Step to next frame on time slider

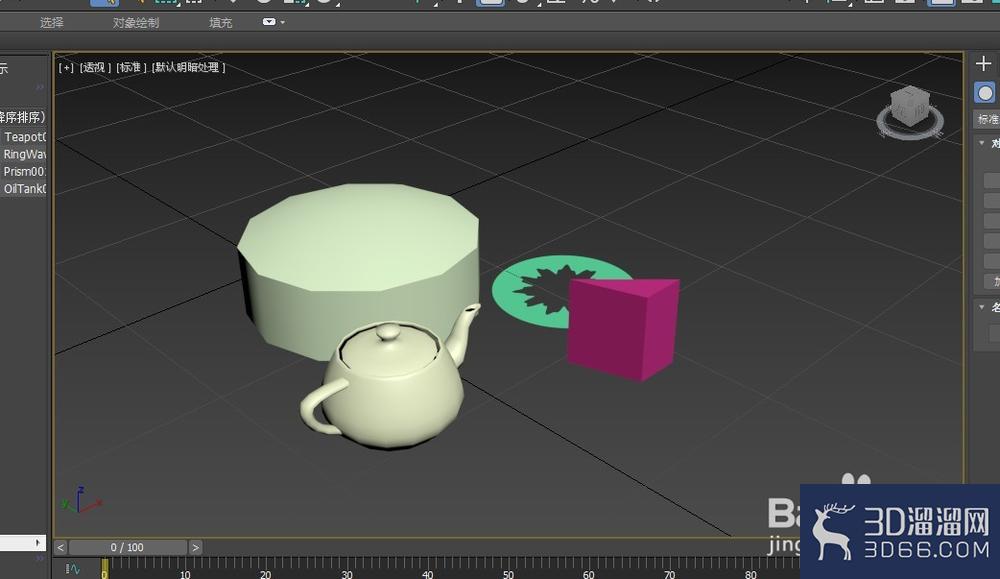195,547
